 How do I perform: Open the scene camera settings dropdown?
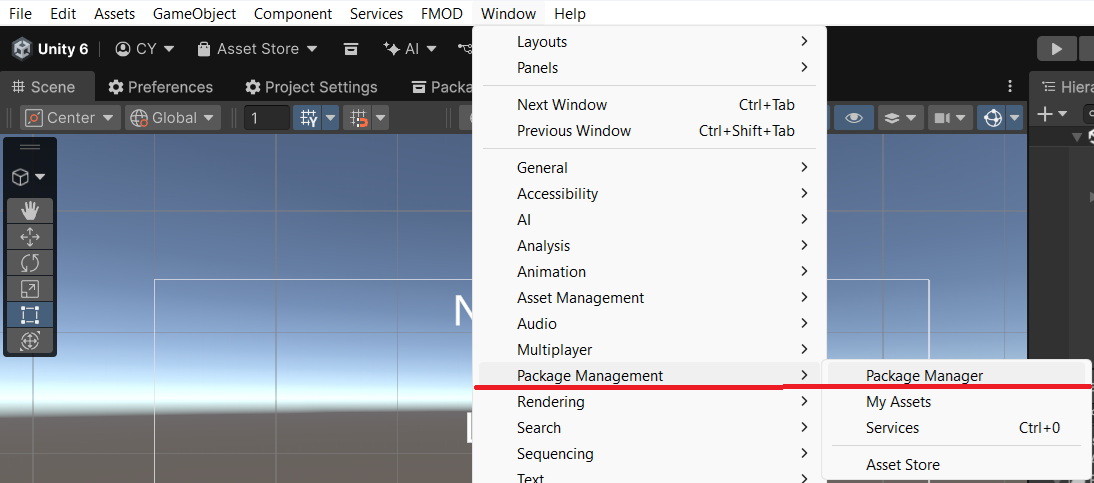pyautogui.click(x=950, y=118)
